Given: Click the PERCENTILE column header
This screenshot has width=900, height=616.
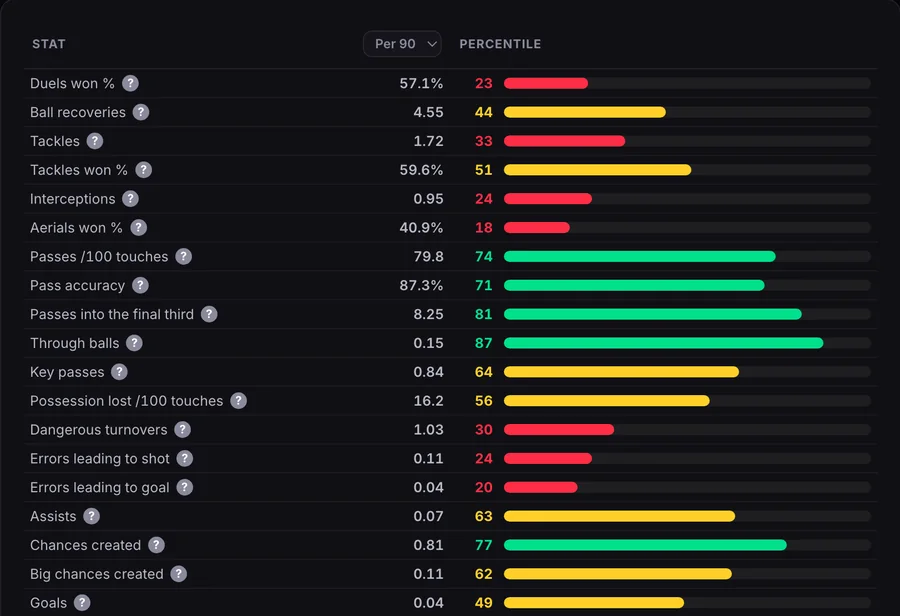Looking at the screenshot, I should pyautogui.click(x=500, y=44).
